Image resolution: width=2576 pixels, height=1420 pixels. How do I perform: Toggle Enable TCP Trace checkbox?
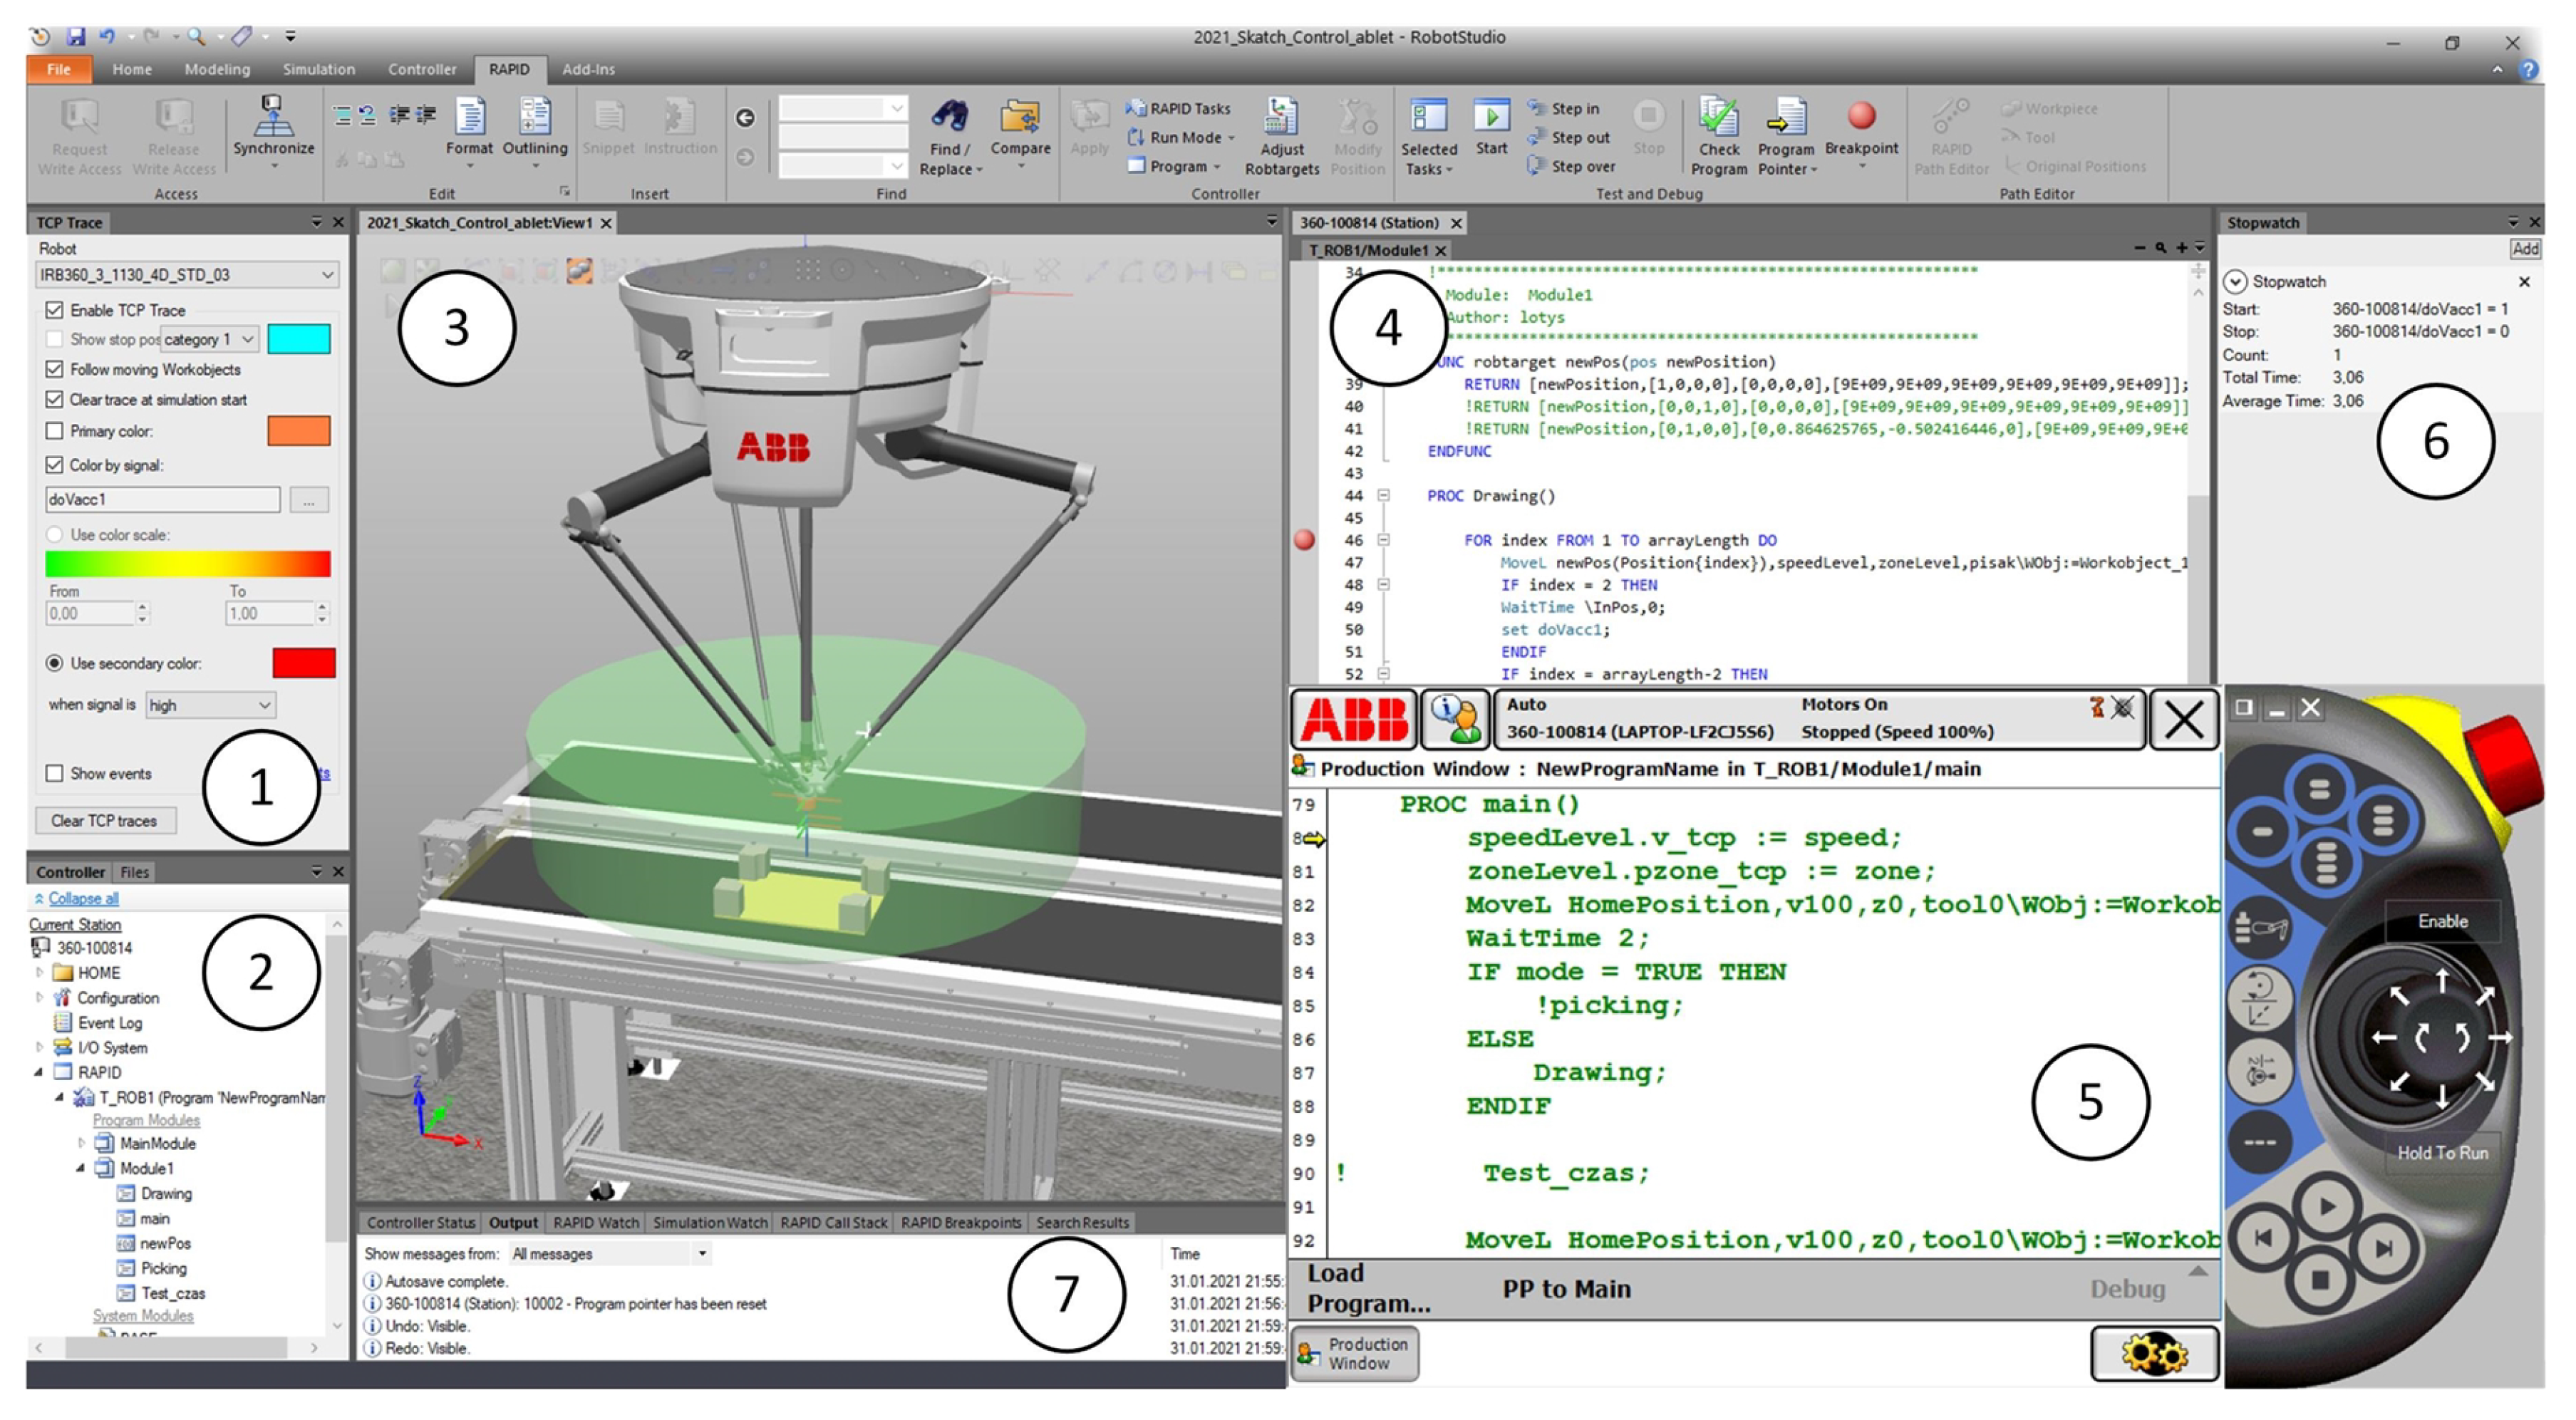tap(55, 310)
